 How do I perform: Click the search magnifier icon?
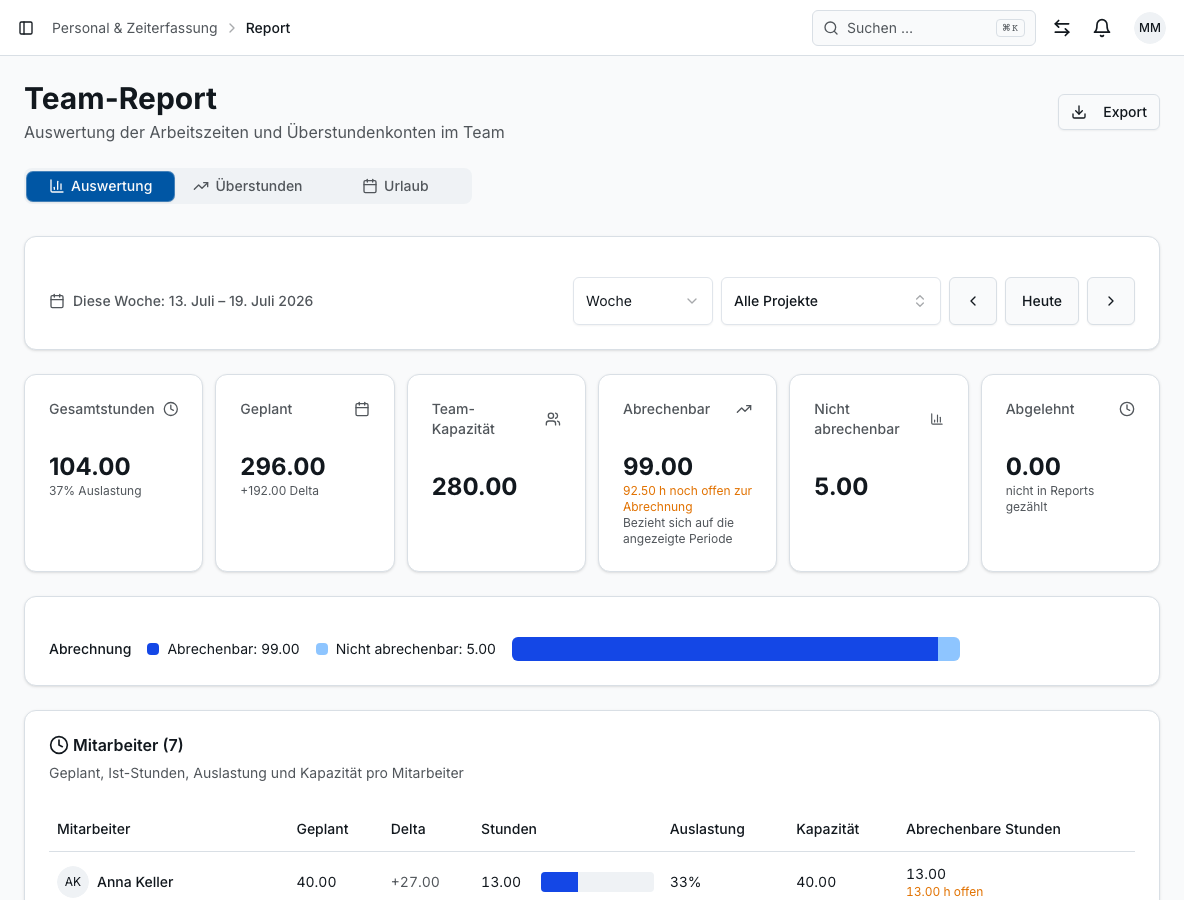(831, 28)
